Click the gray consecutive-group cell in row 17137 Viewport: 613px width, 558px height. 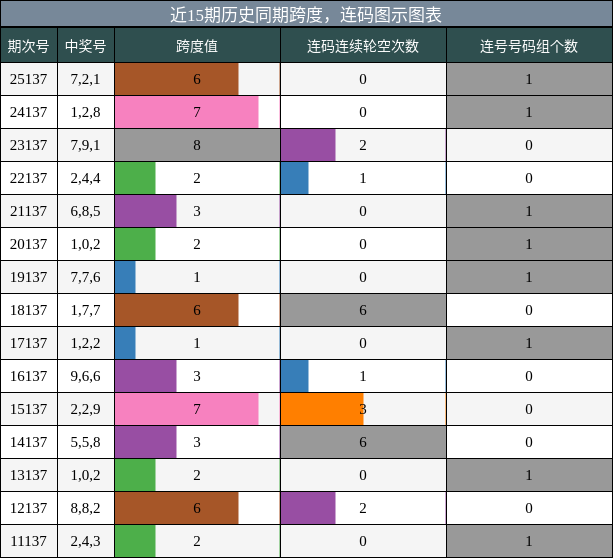click(529, 343)
